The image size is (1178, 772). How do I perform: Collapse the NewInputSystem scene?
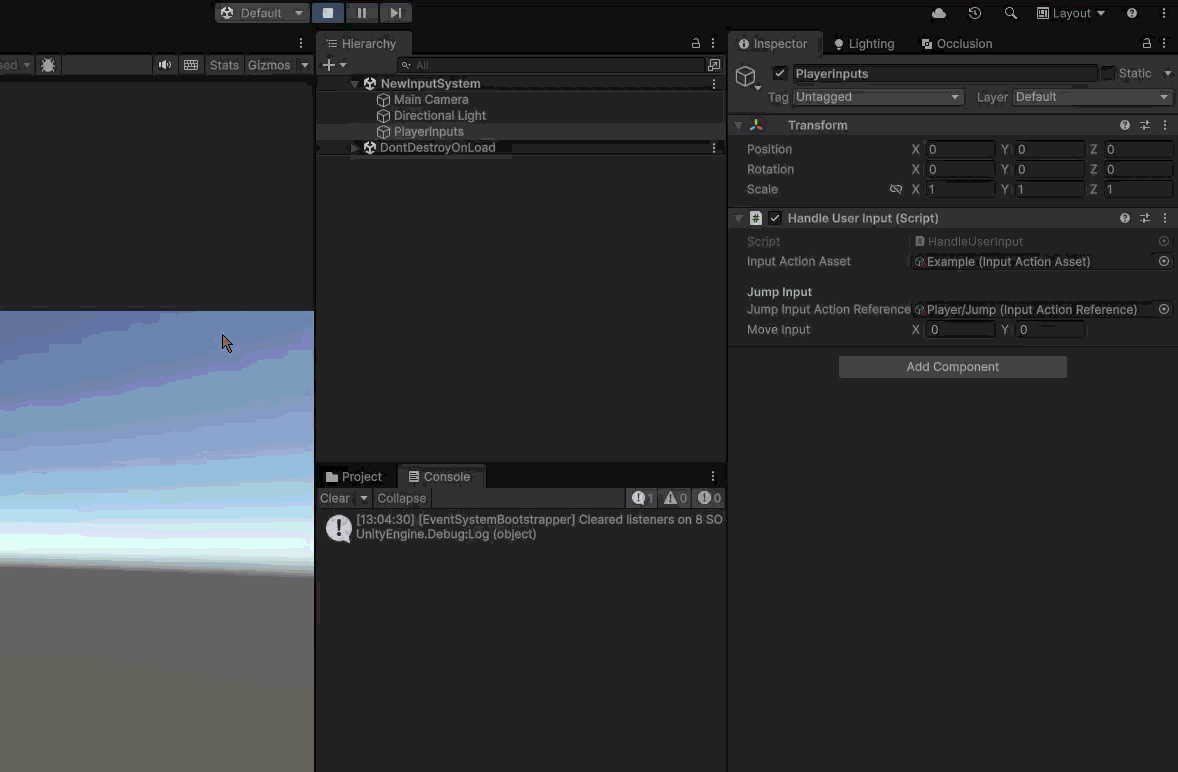coord(354,83)
